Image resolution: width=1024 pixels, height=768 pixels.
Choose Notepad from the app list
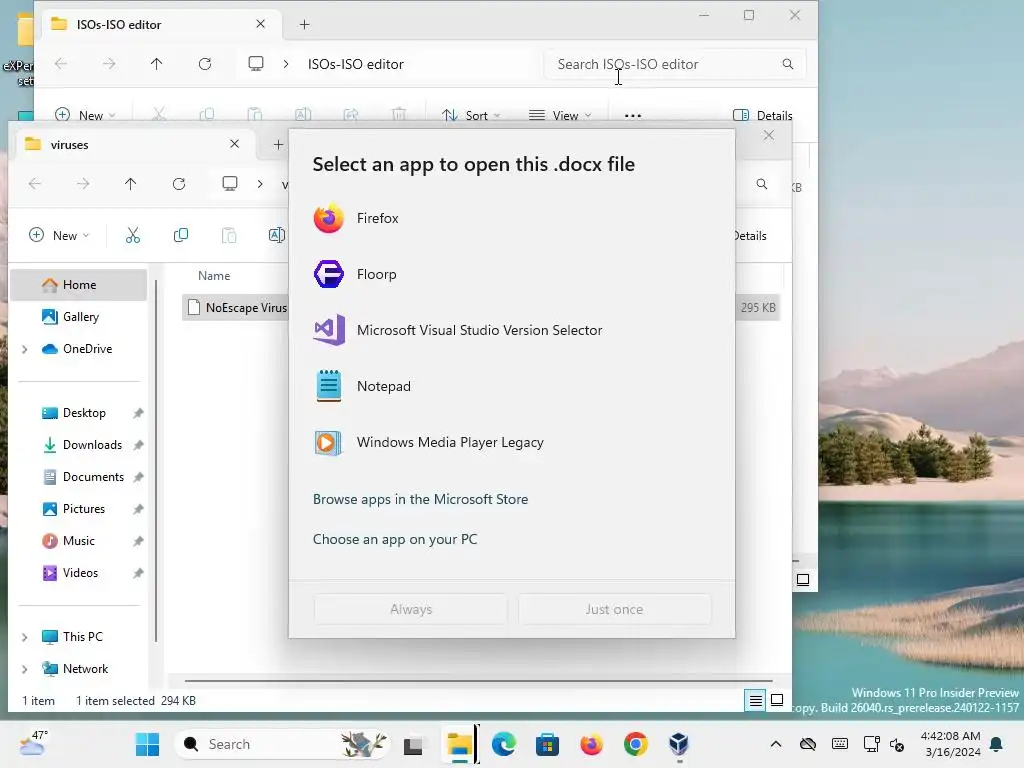coord(511,386)
